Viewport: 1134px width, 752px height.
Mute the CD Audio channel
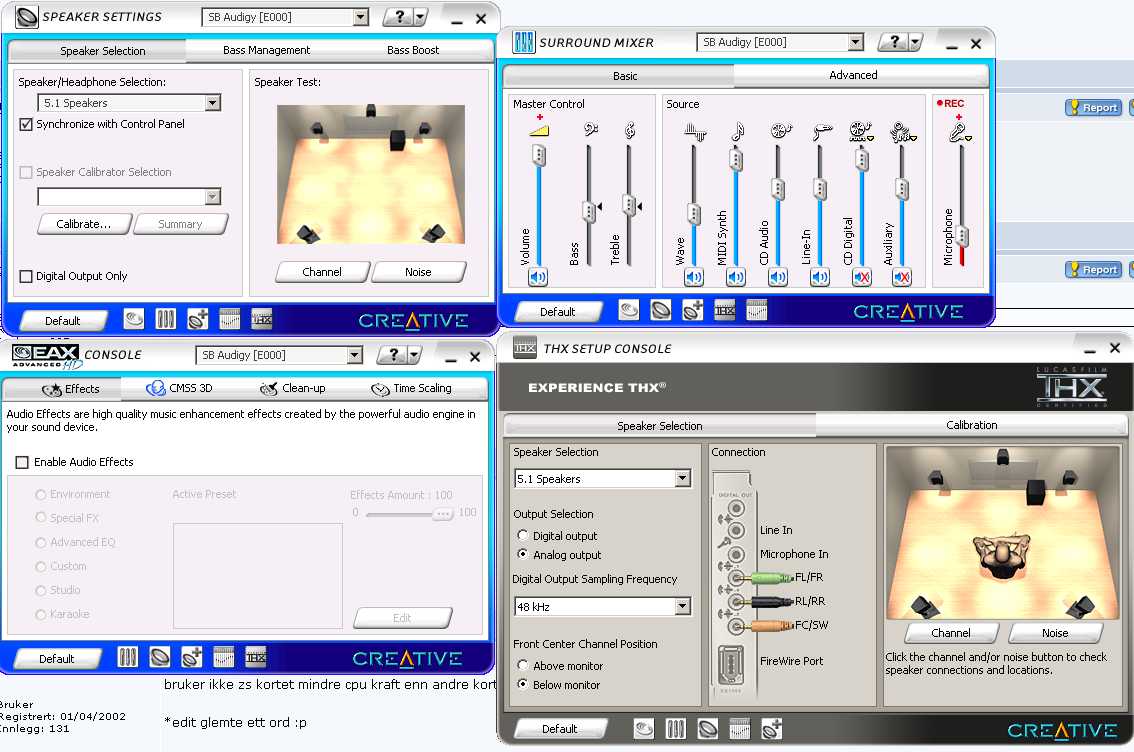777,277
